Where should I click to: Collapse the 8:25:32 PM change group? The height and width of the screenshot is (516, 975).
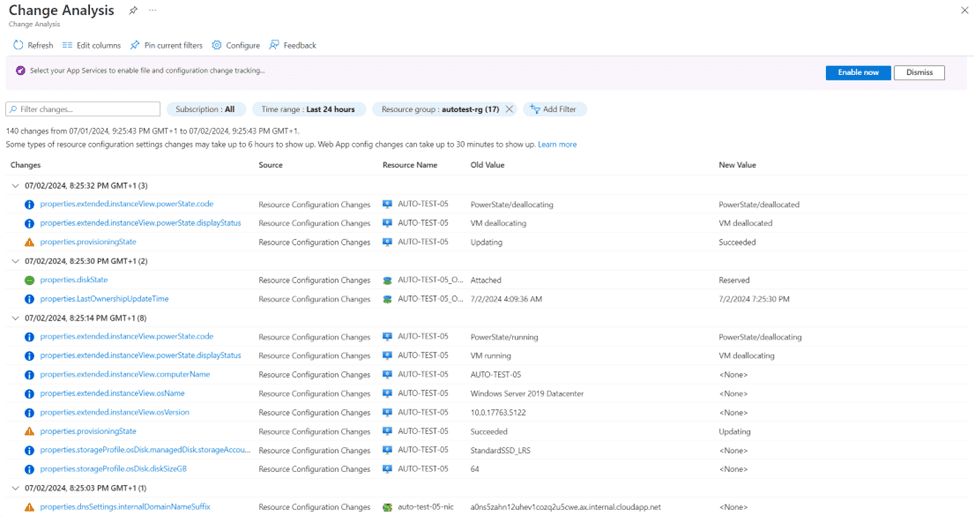15,185
